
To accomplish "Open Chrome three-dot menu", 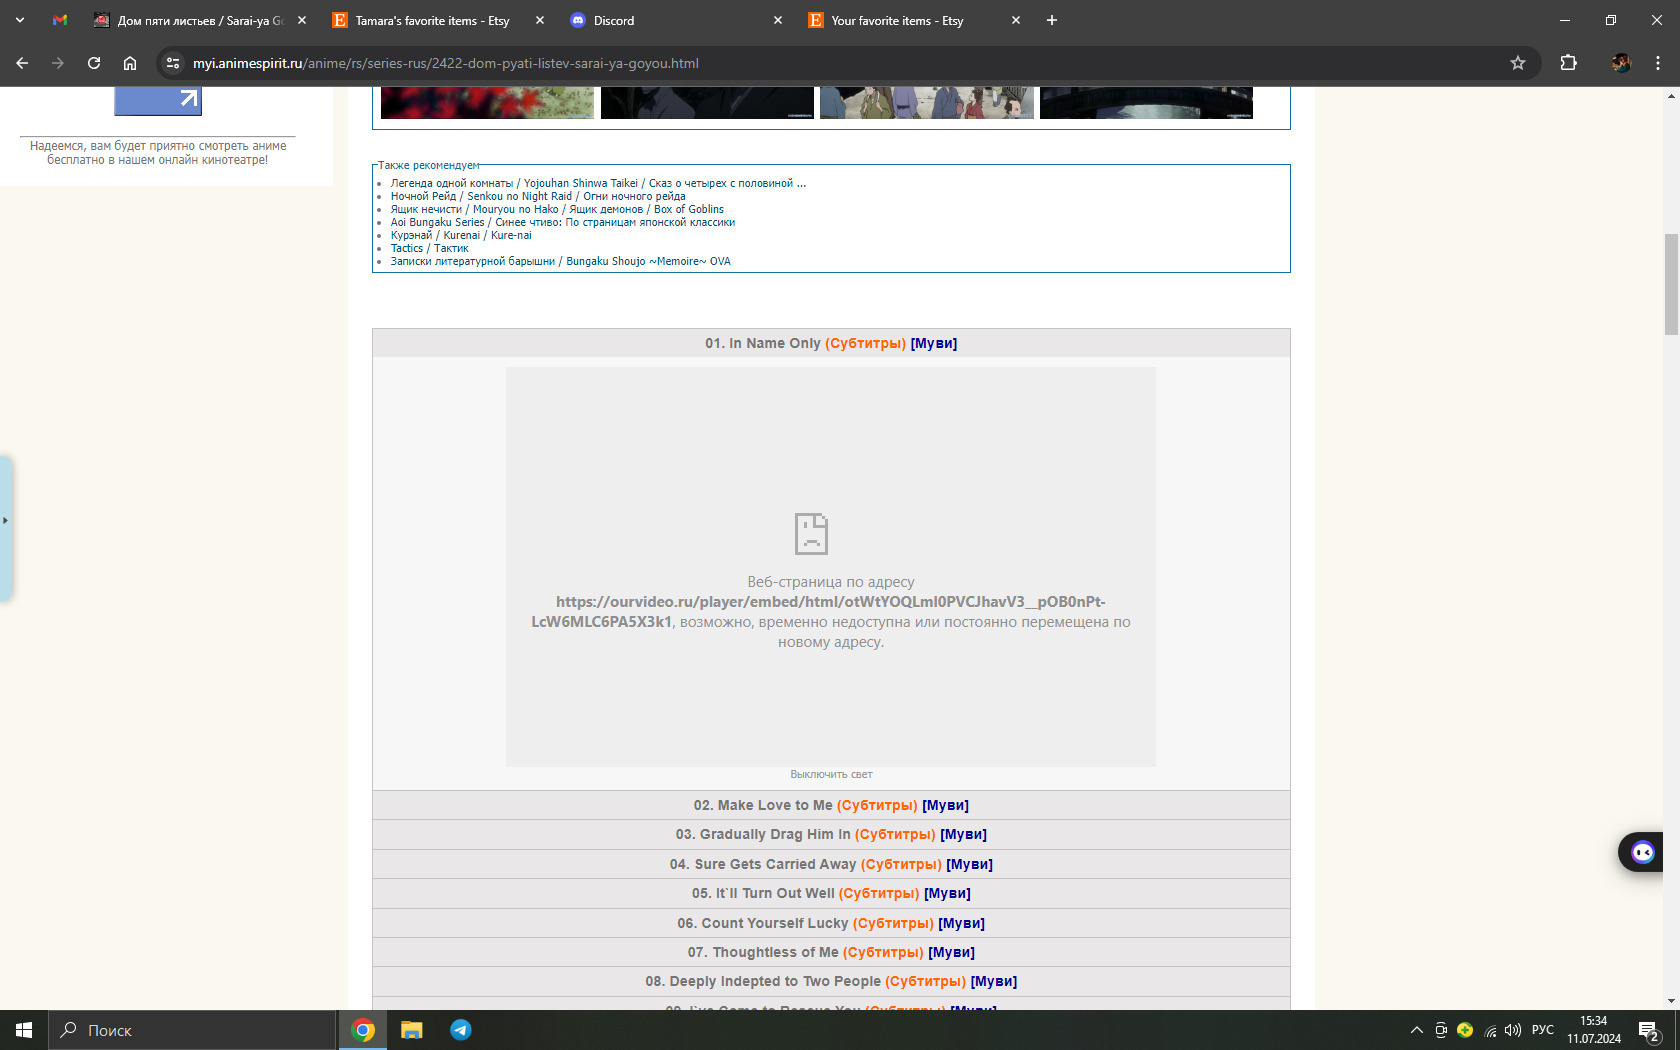I will (1658, 63).
